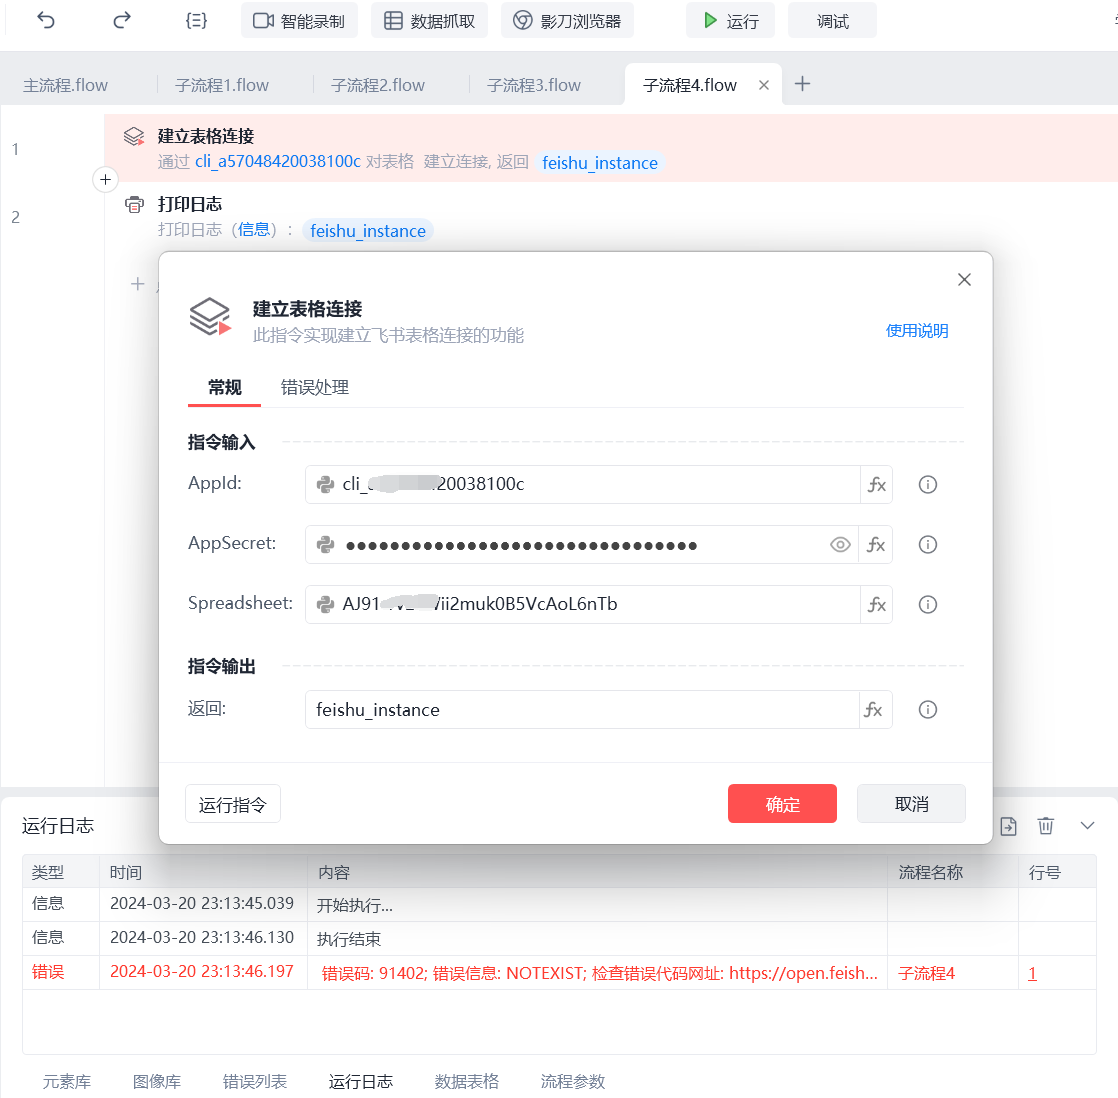Open 子流程2.flow tab
The width and height of the screenshot is (1118, 1098).
(378, 86)
